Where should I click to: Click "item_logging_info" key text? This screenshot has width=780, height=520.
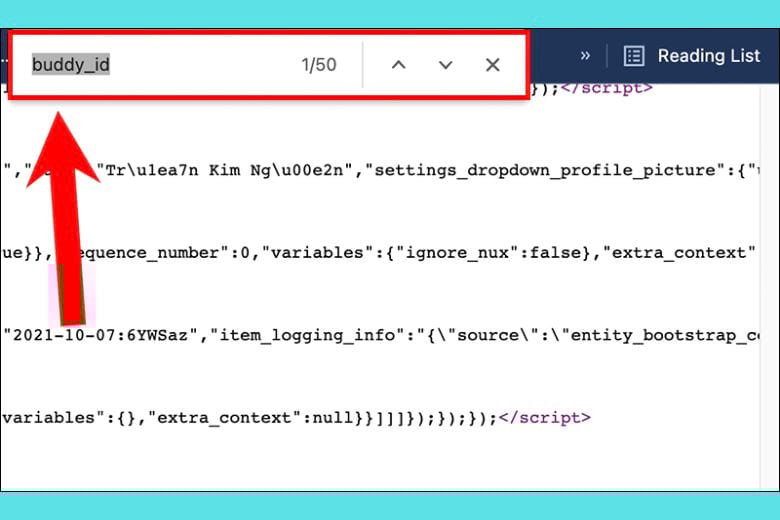[x=307, y=335]
